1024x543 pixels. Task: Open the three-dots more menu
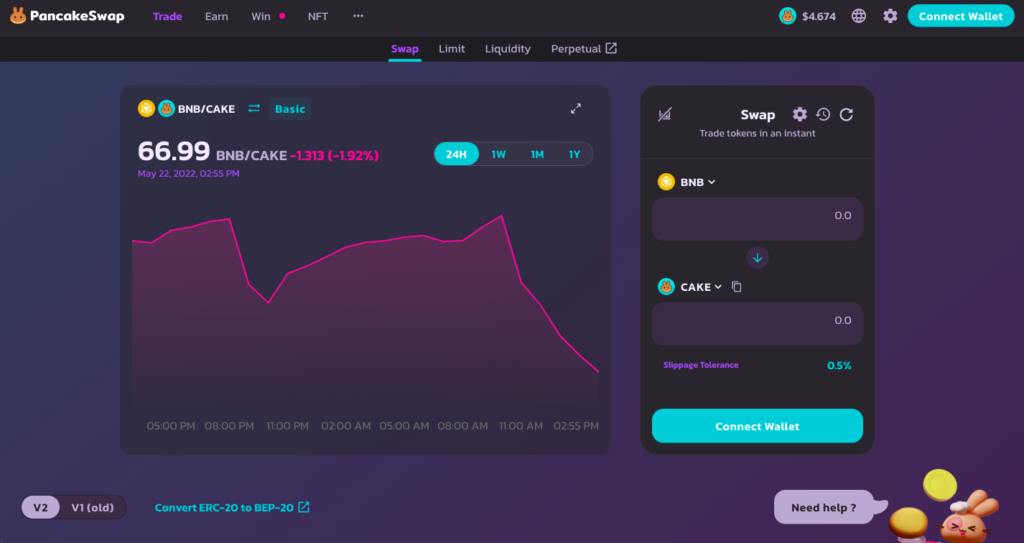358,16
